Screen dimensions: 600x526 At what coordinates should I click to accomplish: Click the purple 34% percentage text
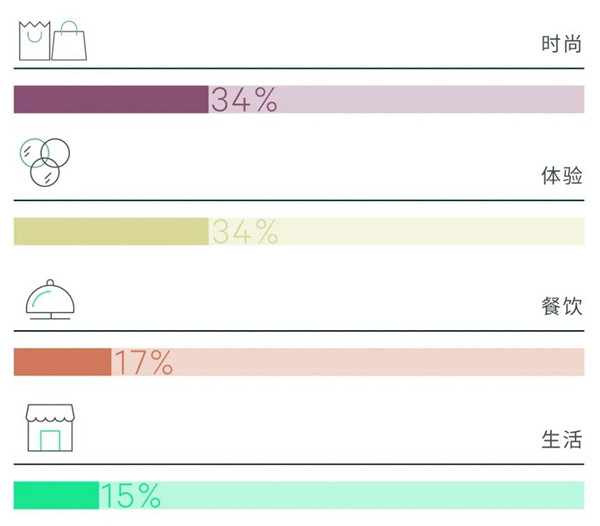(244, 99)
